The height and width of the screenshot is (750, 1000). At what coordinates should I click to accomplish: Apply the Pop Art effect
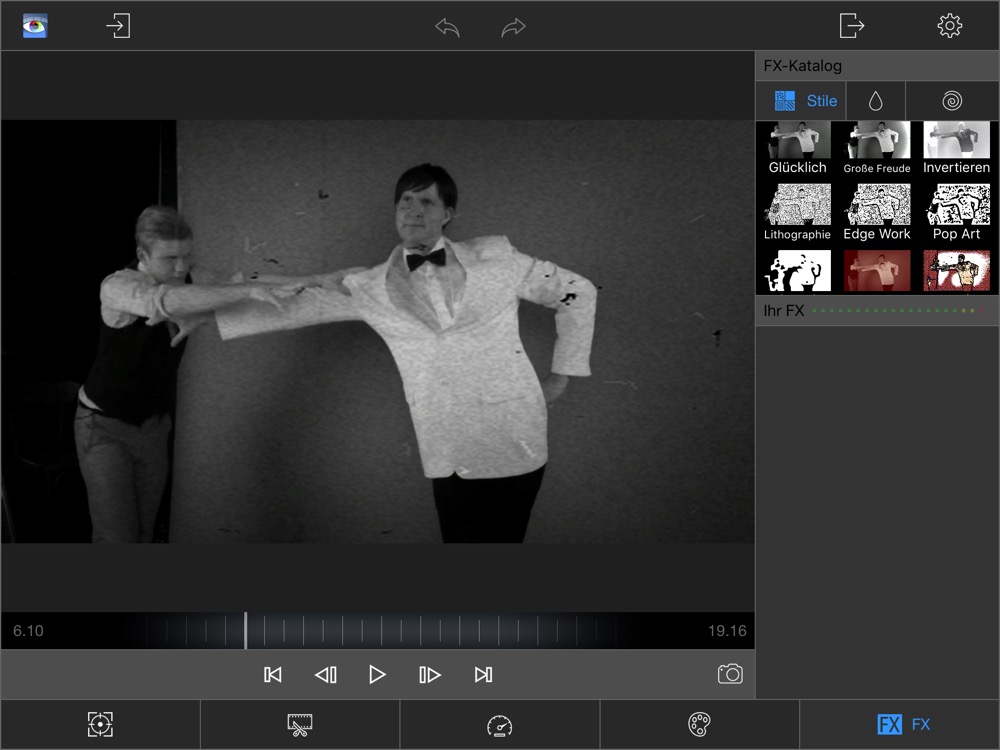[x=957, y=212]
